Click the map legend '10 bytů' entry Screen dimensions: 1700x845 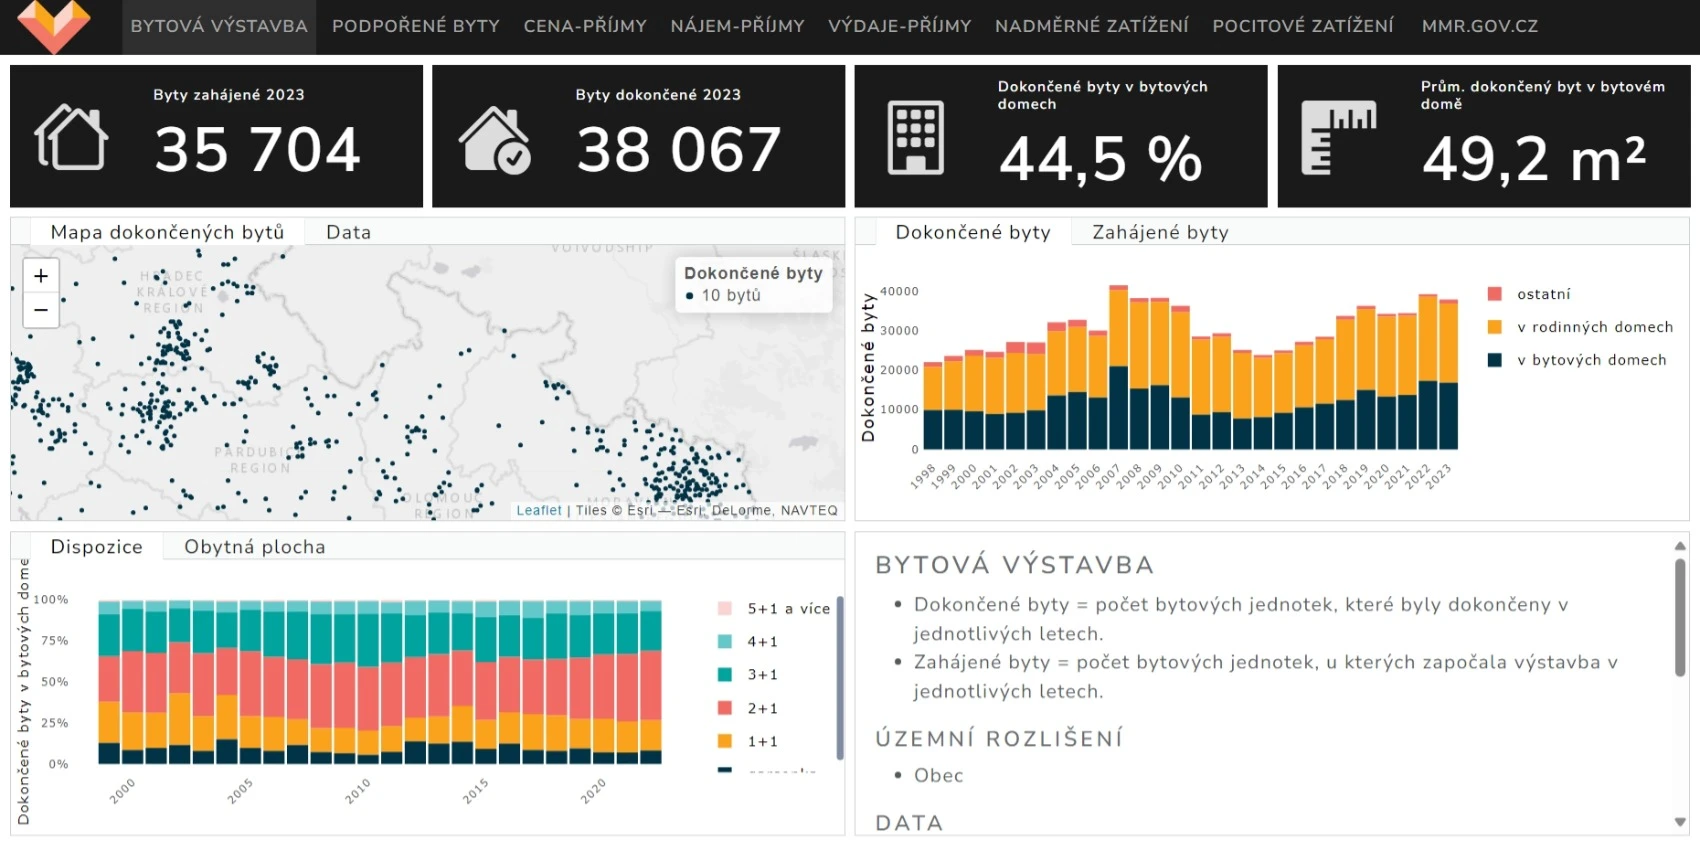coord(724,295)
